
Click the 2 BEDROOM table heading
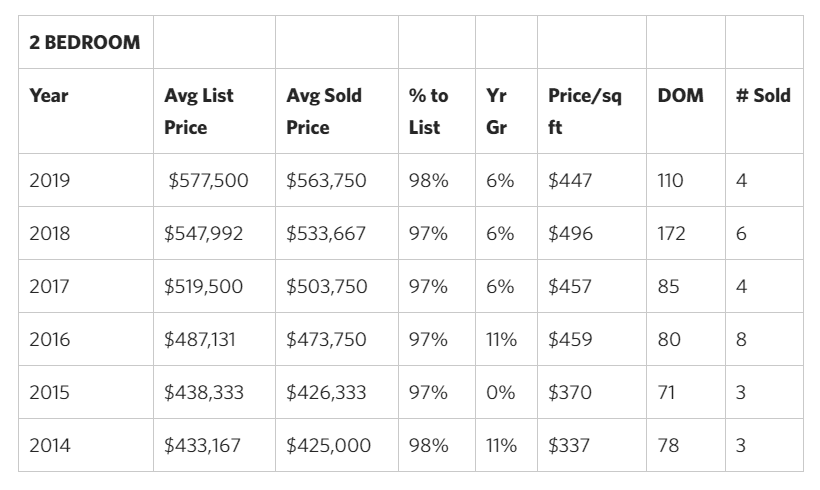[84, 43]
